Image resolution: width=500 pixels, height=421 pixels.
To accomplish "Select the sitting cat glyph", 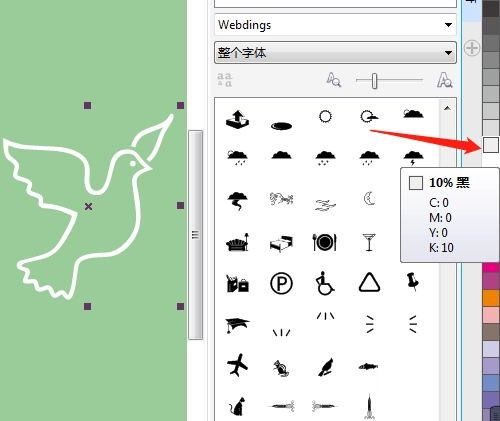I will (x=237, y=406).
